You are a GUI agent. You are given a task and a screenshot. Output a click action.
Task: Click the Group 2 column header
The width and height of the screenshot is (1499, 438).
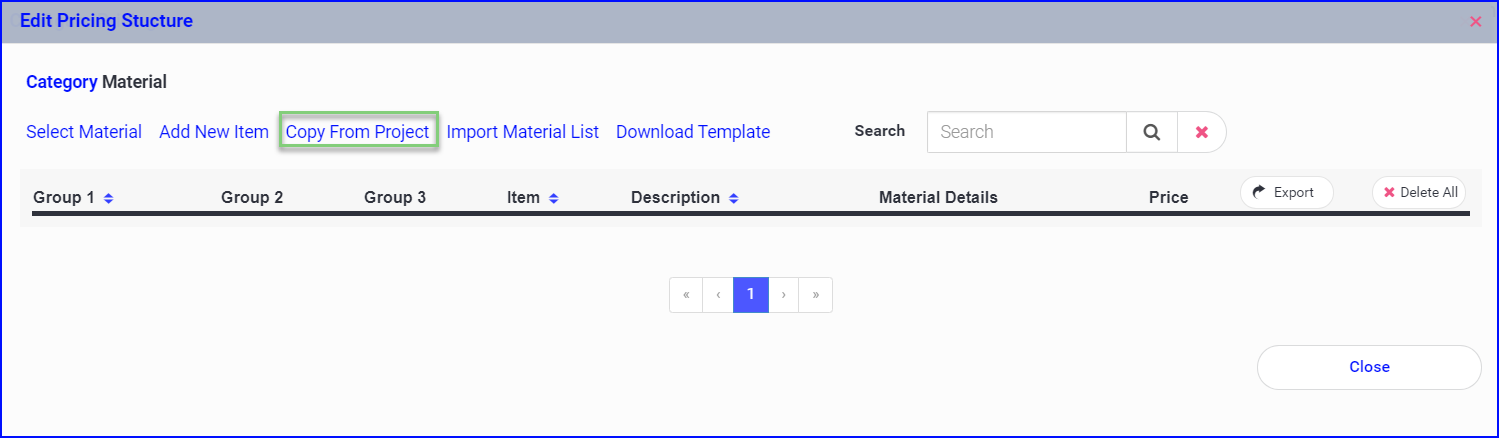coord(252,198)
